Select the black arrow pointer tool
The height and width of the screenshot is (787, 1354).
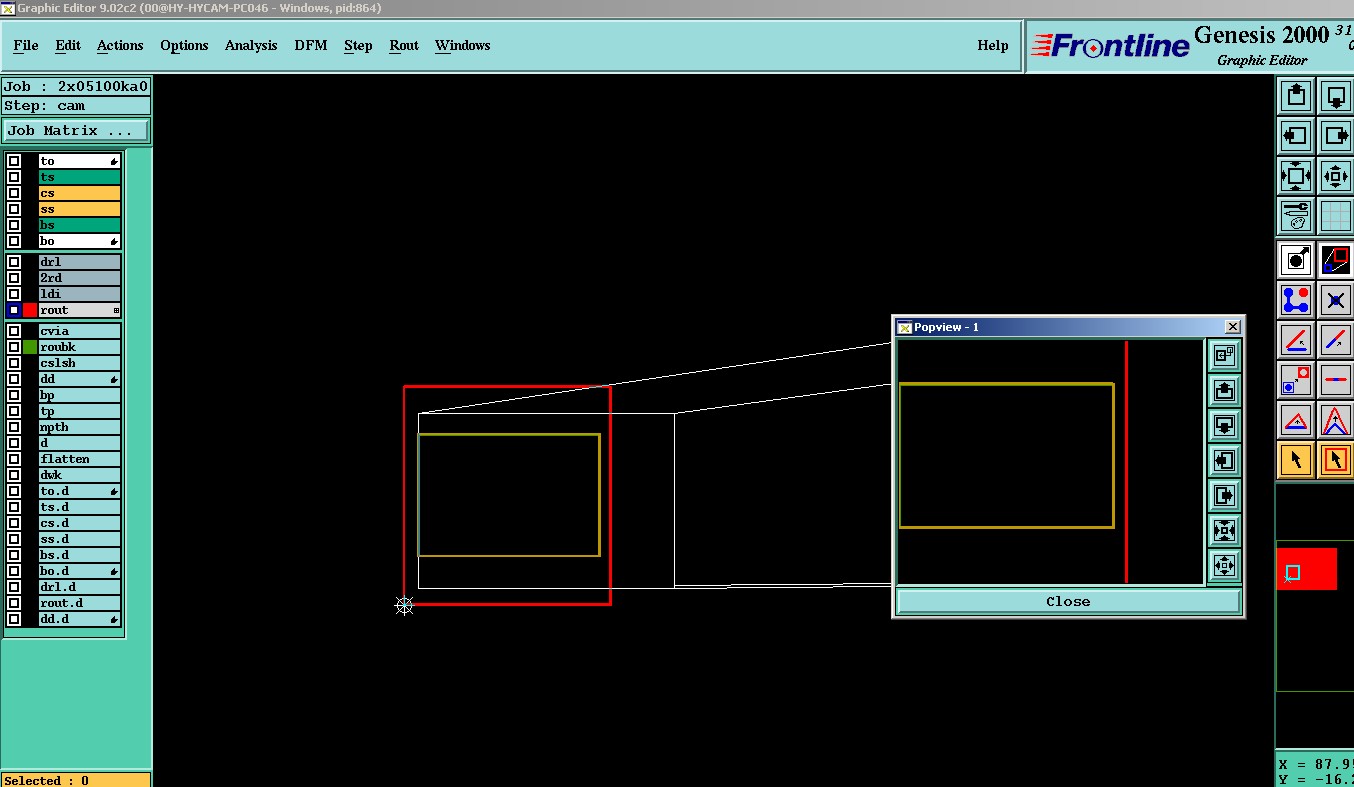1296,460
